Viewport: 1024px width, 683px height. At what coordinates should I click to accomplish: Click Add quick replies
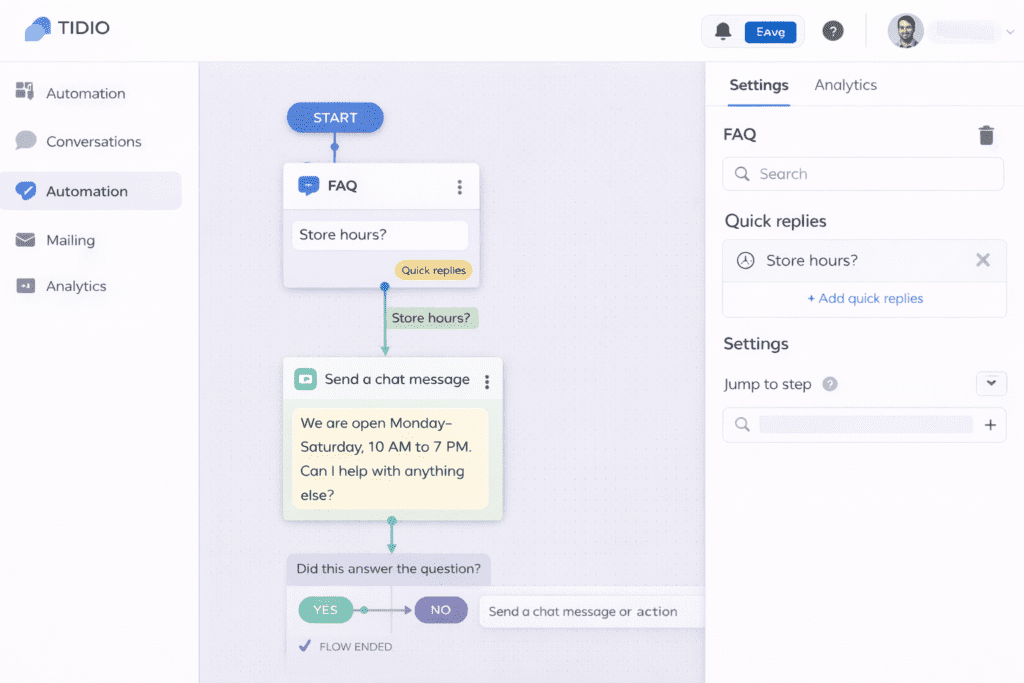click(863, 299)
